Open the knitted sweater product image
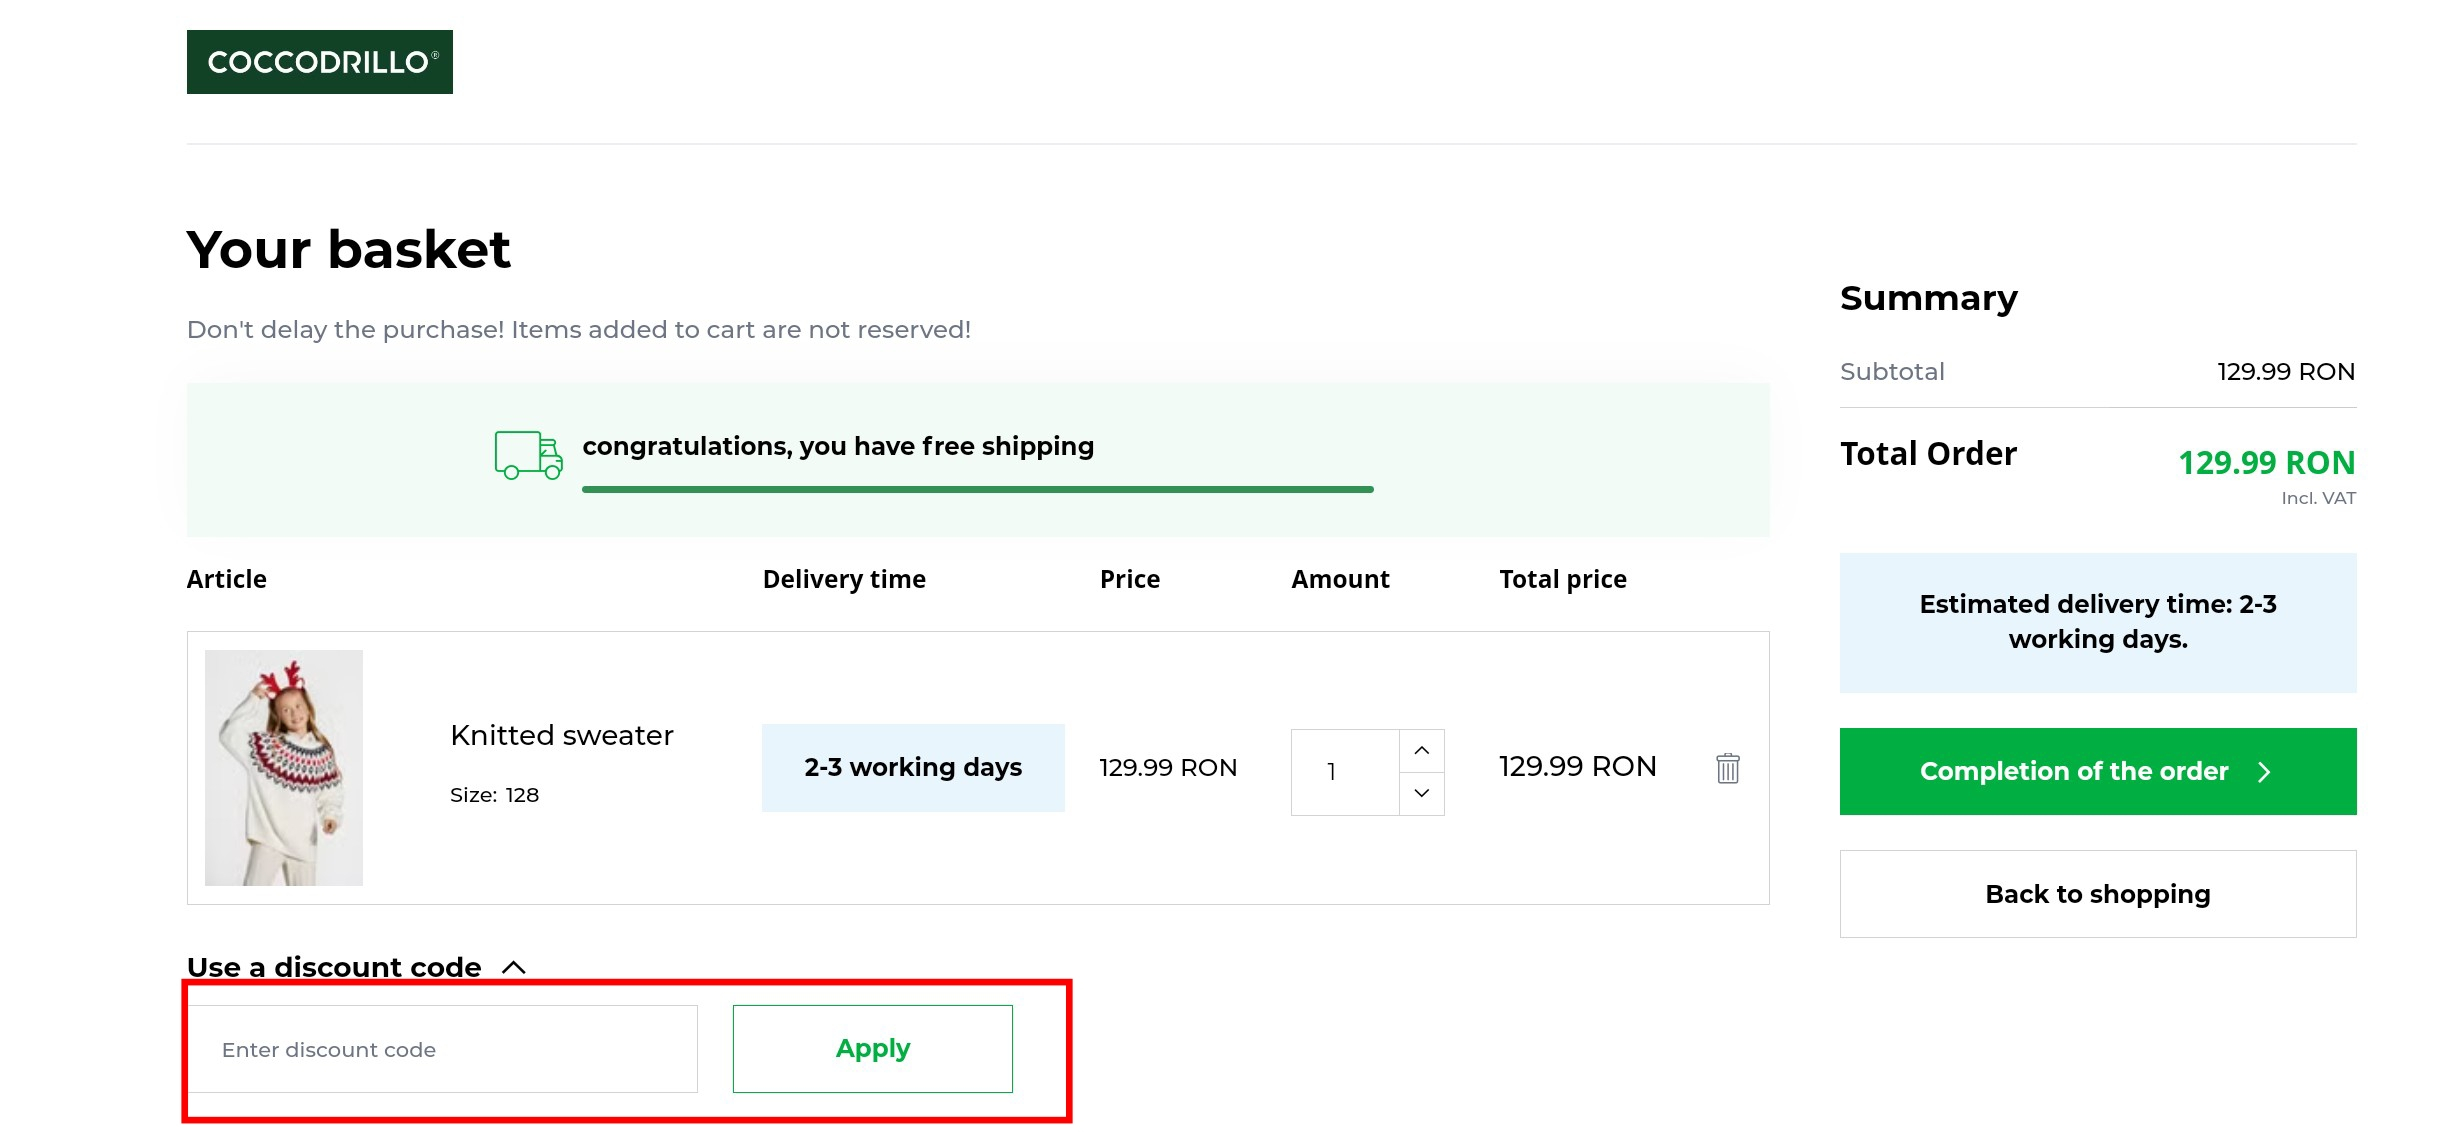The width and height of the screenshot is (2458, 1132). coord(284,767)
